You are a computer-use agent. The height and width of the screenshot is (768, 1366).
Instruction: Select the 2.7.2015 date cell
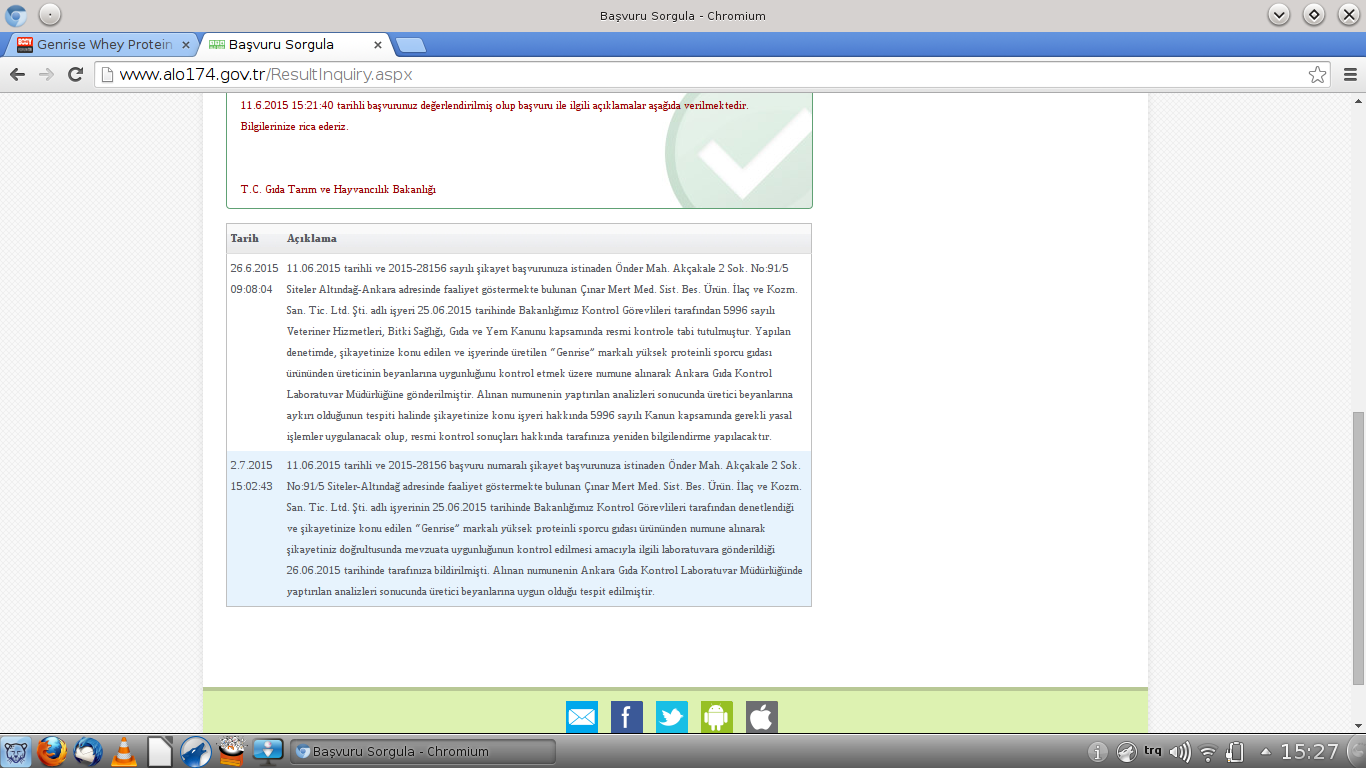(x=252, y=476)
